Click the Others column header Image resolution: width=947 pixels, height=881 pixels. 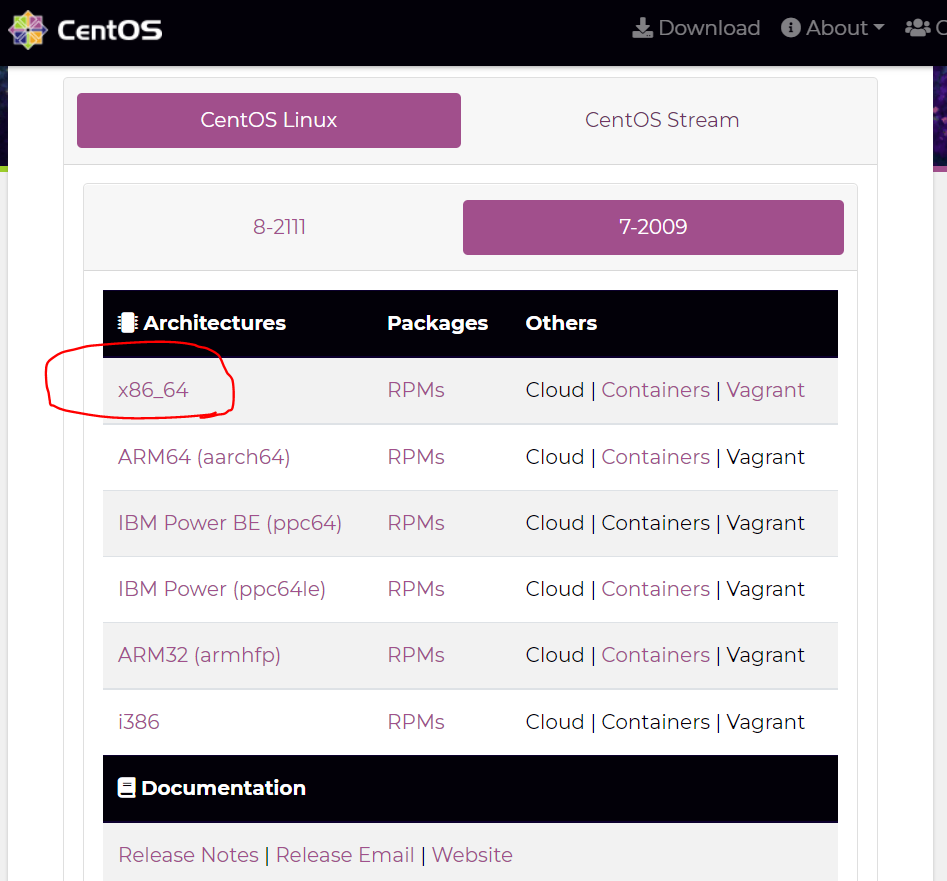pos(561,323)
